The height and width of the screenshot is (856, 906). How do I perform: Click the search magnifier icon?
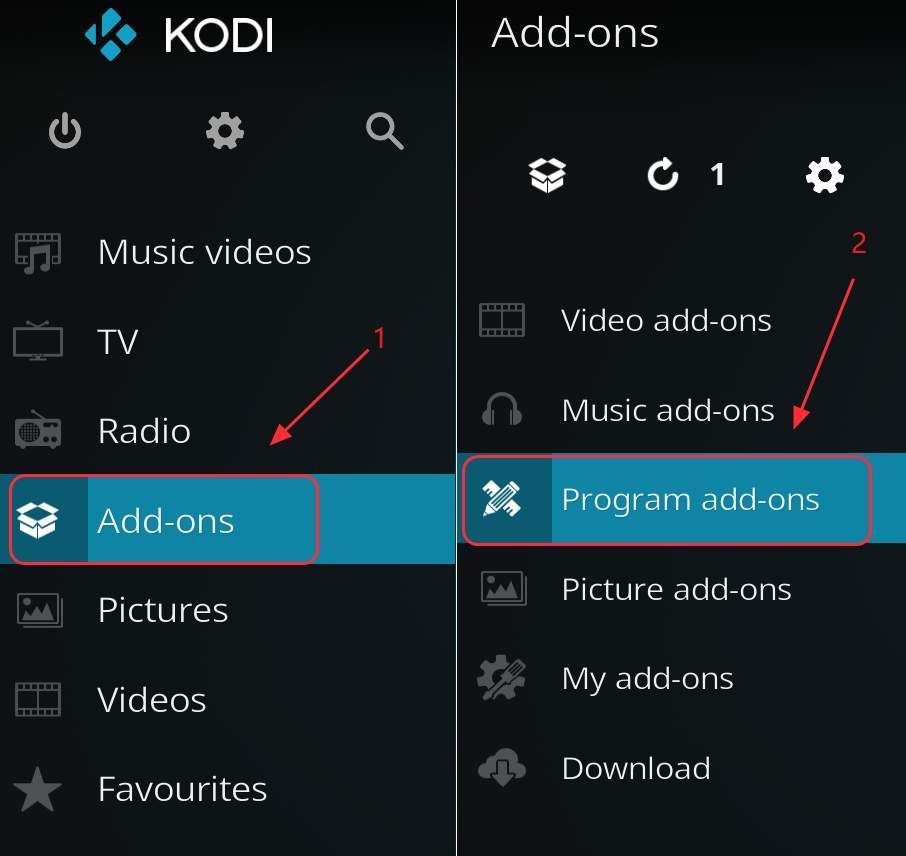click(385, 131)
